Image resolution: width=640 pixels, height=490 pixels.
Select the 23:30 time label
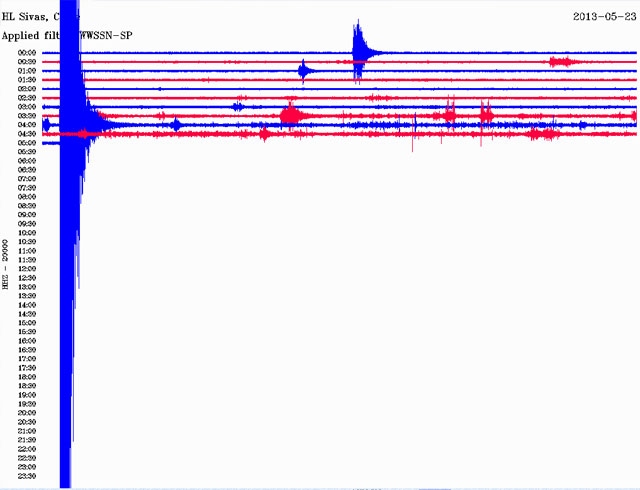[x=27, y=475]
